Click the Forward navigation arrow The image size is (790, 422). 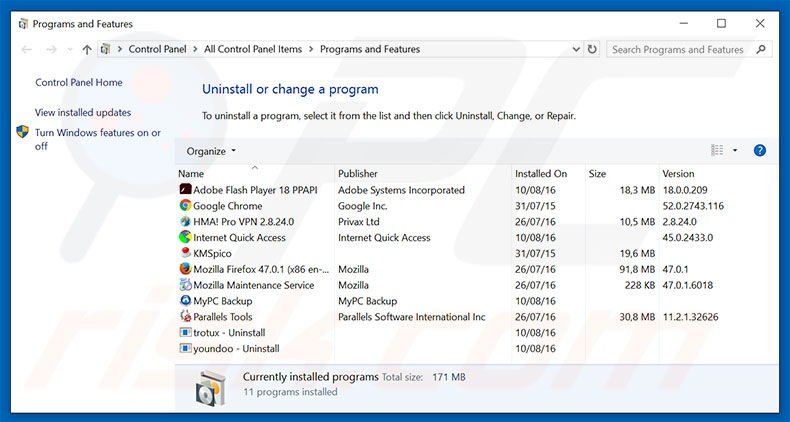click(51, 49)
